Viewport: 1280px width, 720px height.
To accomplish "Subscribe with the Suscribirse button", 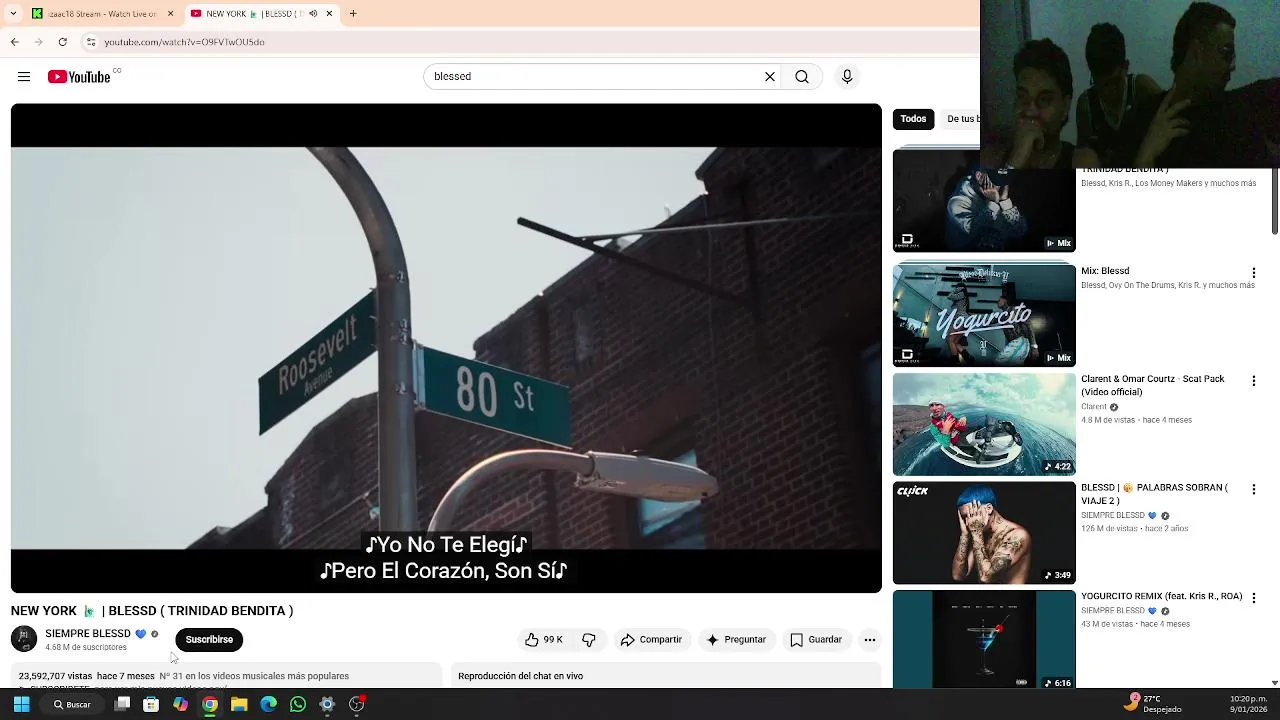I will pos(209,640).
